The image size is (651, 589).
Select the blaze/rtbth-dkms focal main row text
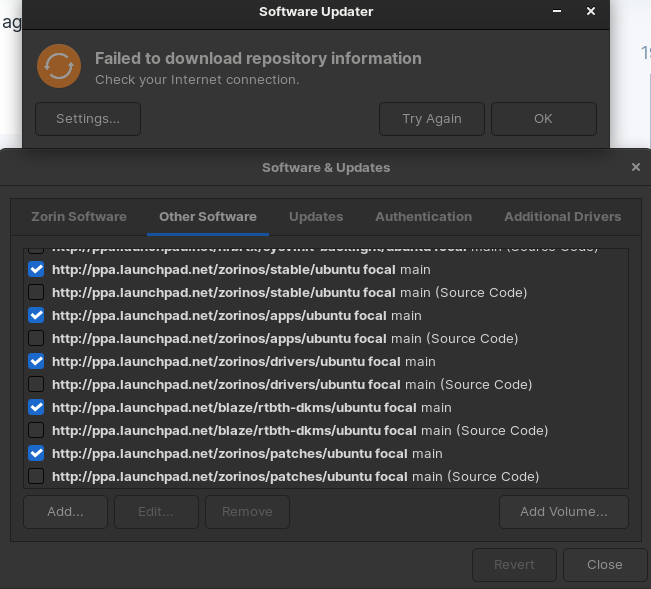(252, 408)
